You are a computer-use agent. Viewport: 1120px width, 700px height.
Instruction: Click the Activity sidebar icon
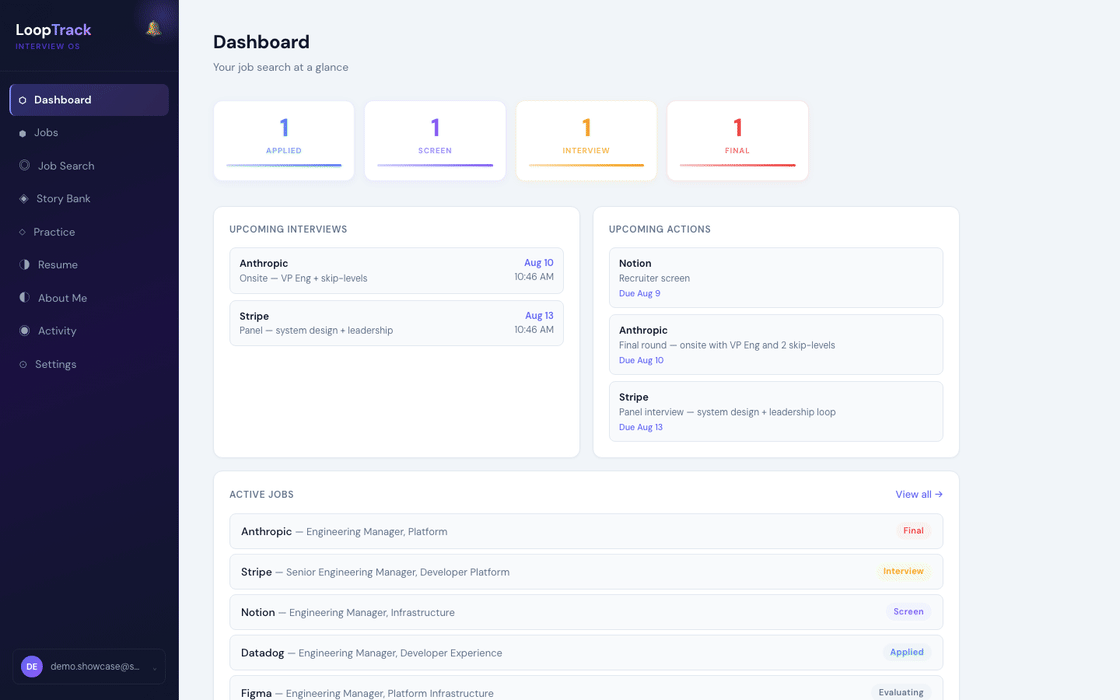(24, 331)
